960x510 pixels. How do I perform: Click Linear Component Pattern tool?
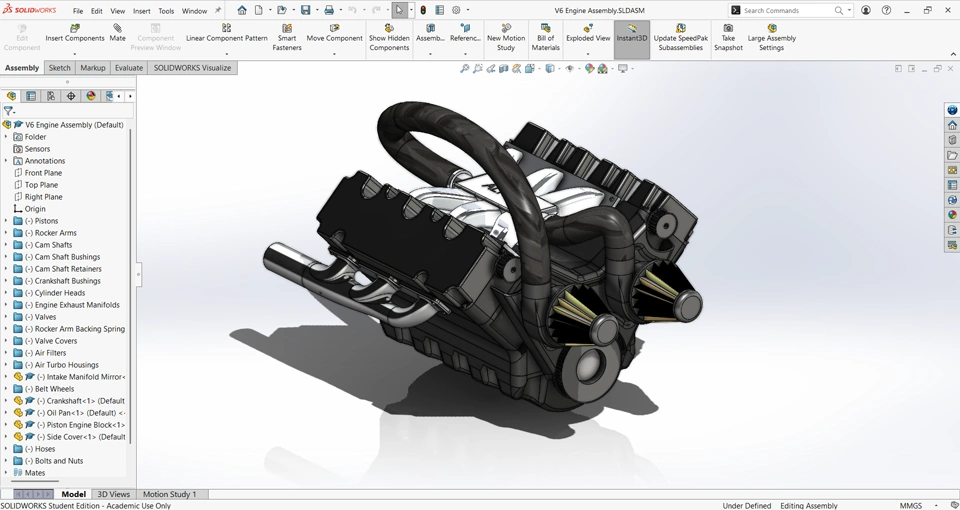227,34
